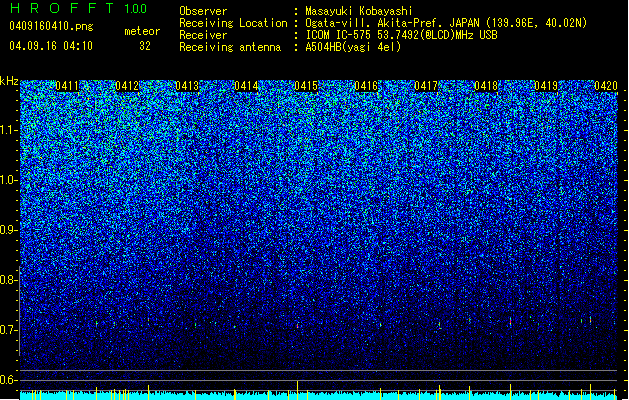The height and width of the screenshot is (400, 629).
Task: Click the 1.1 kHz axis label
Action: (8, 130)
